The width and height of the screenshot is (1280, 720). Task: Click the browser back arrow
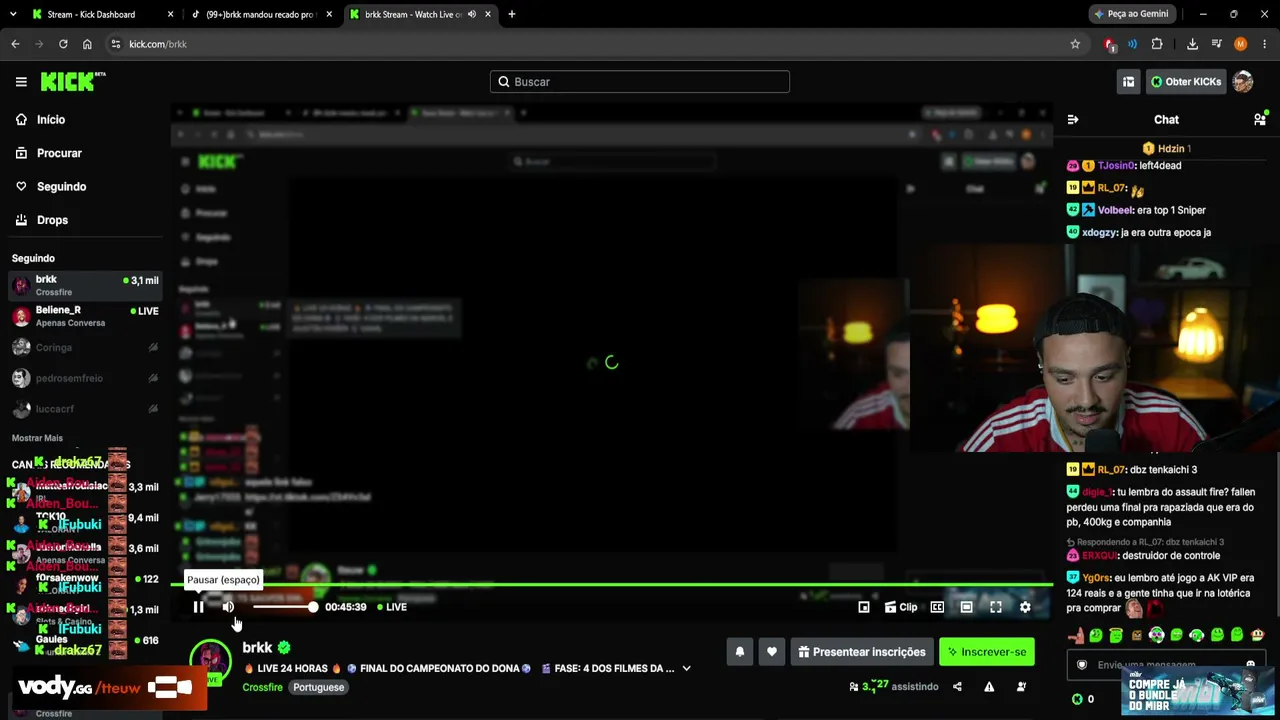(16, 44)
